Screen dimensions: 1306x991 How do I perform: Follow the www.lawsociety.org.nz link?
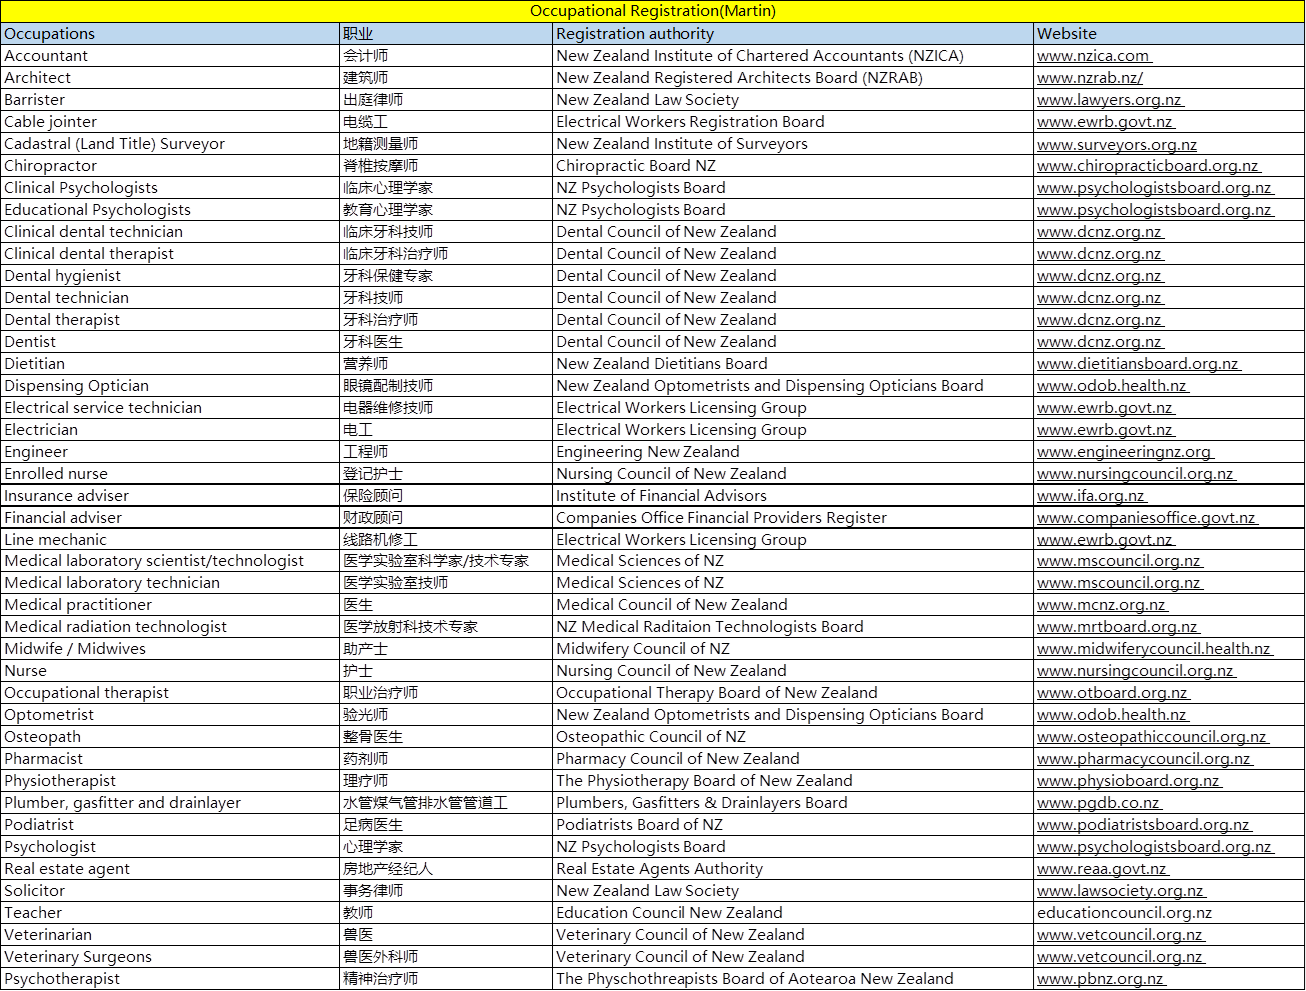1121,891
